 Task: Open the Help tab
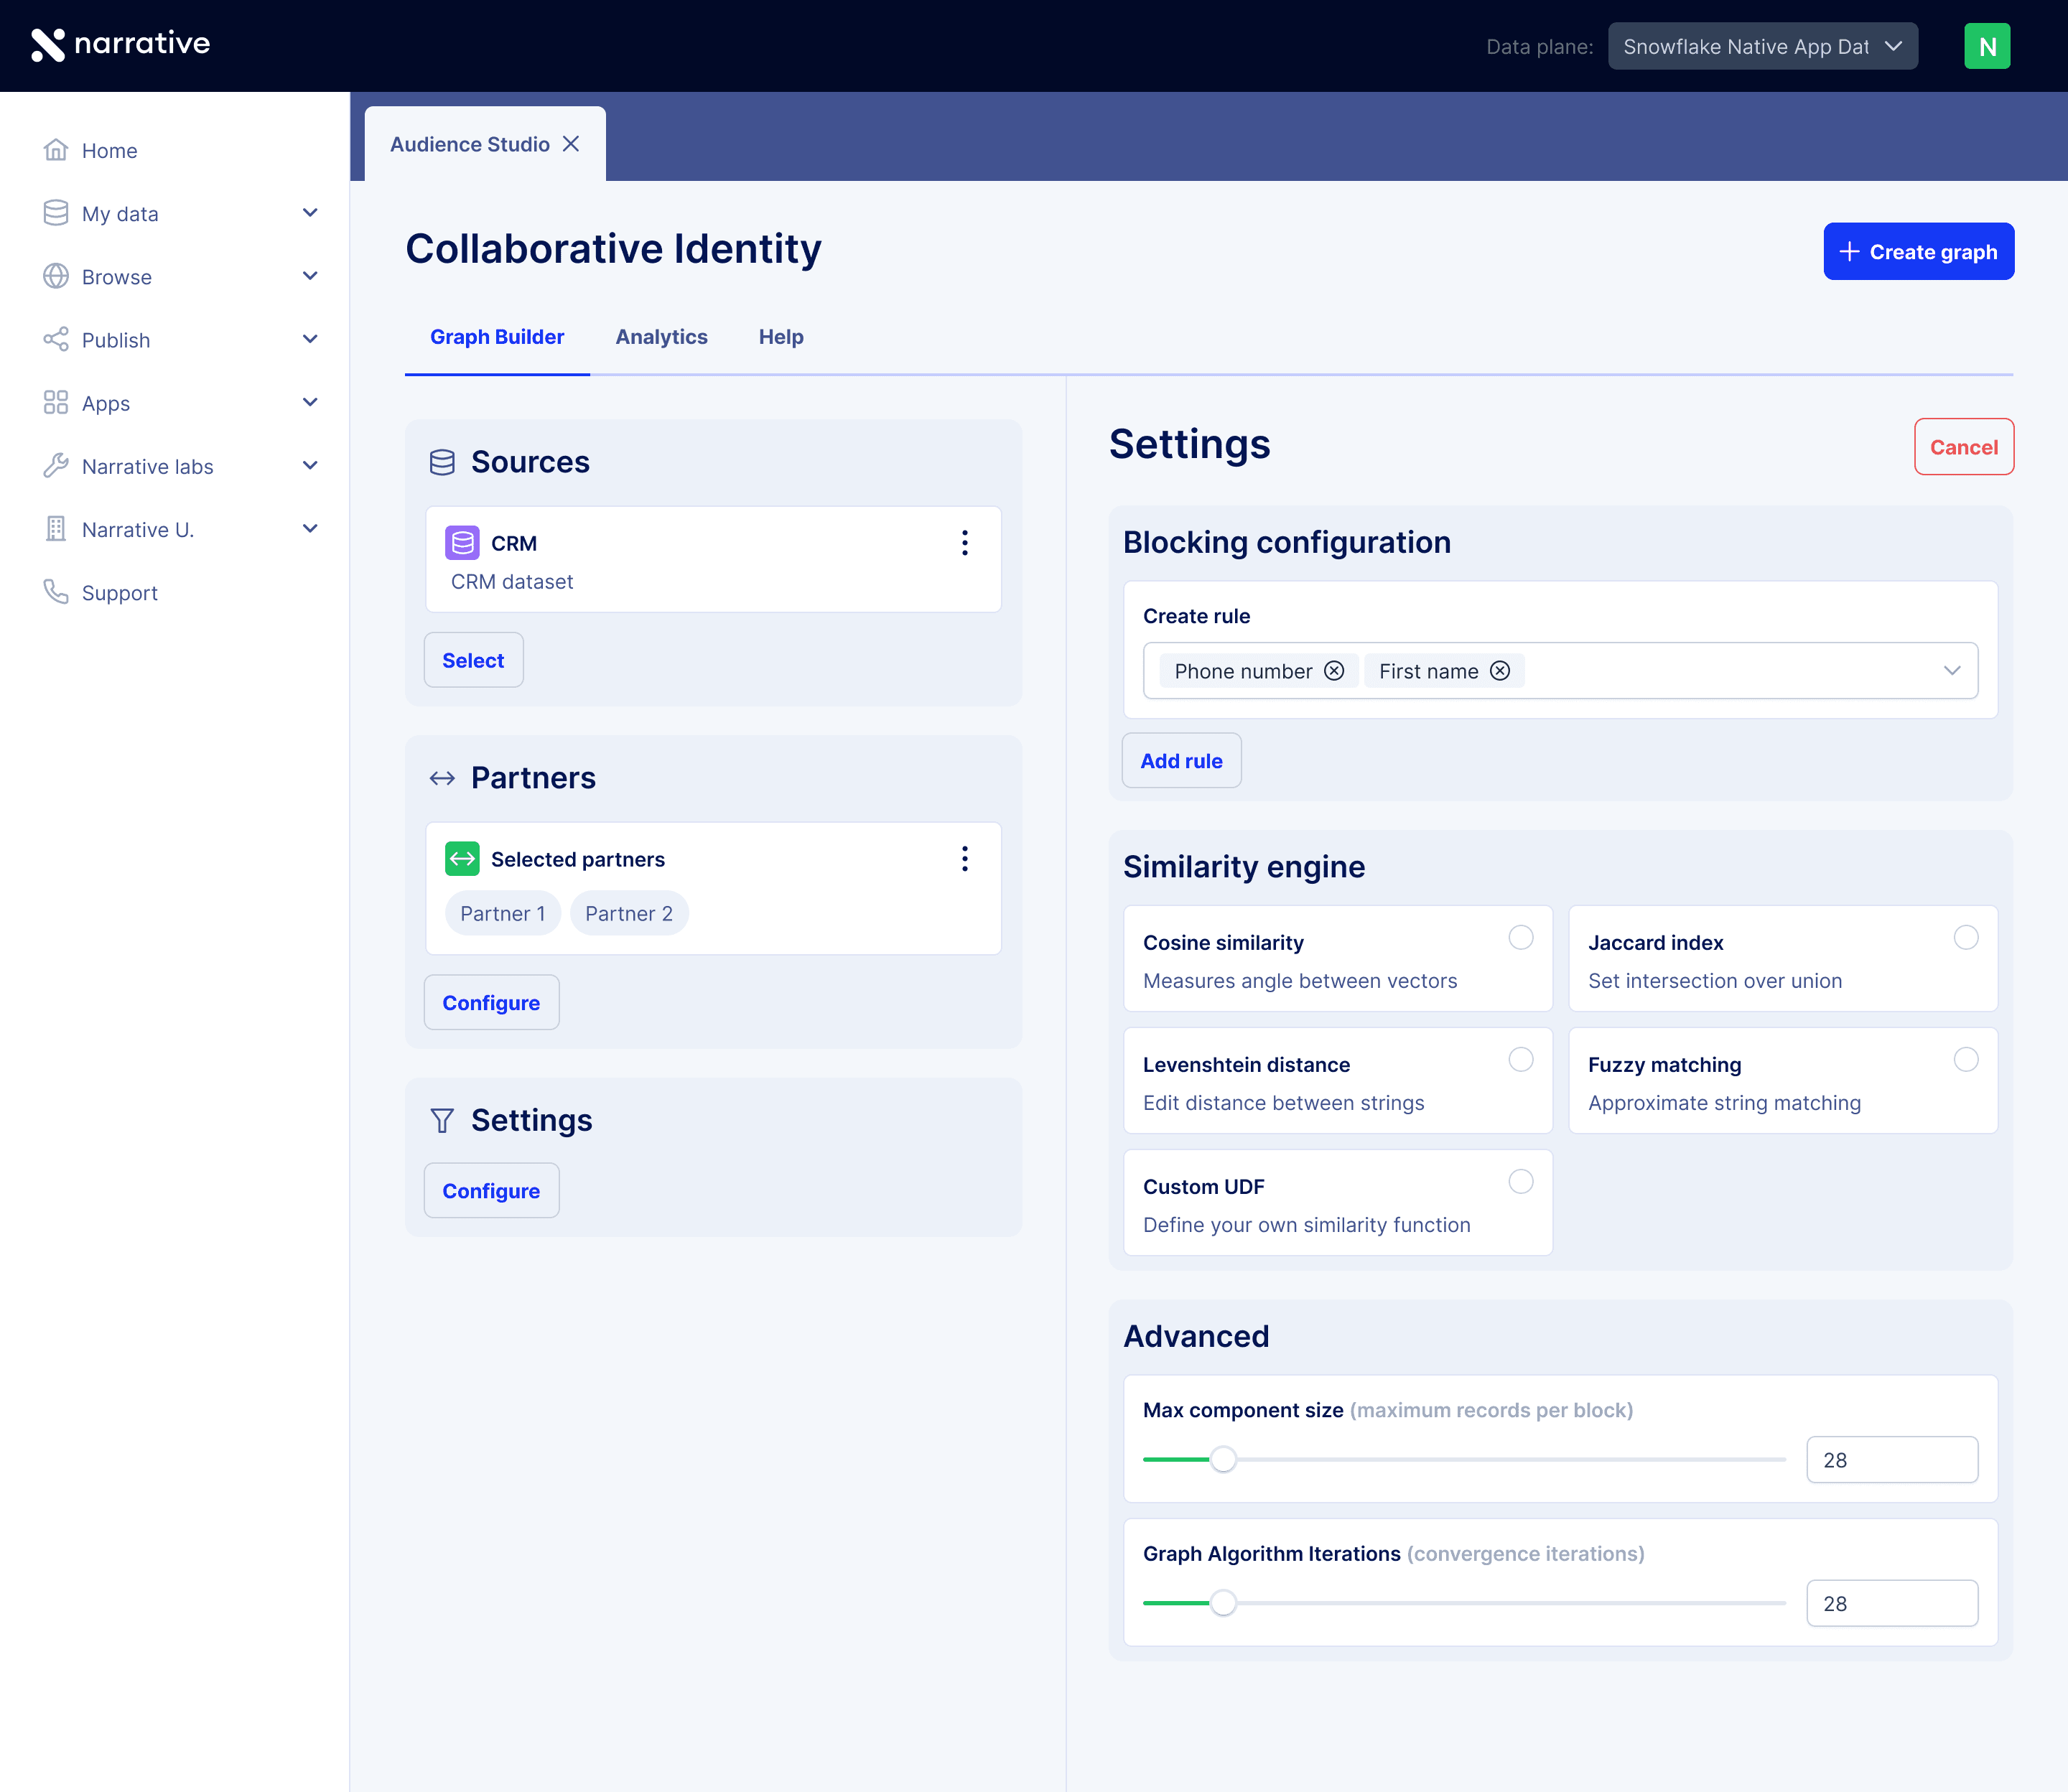[x=781, y=337]
